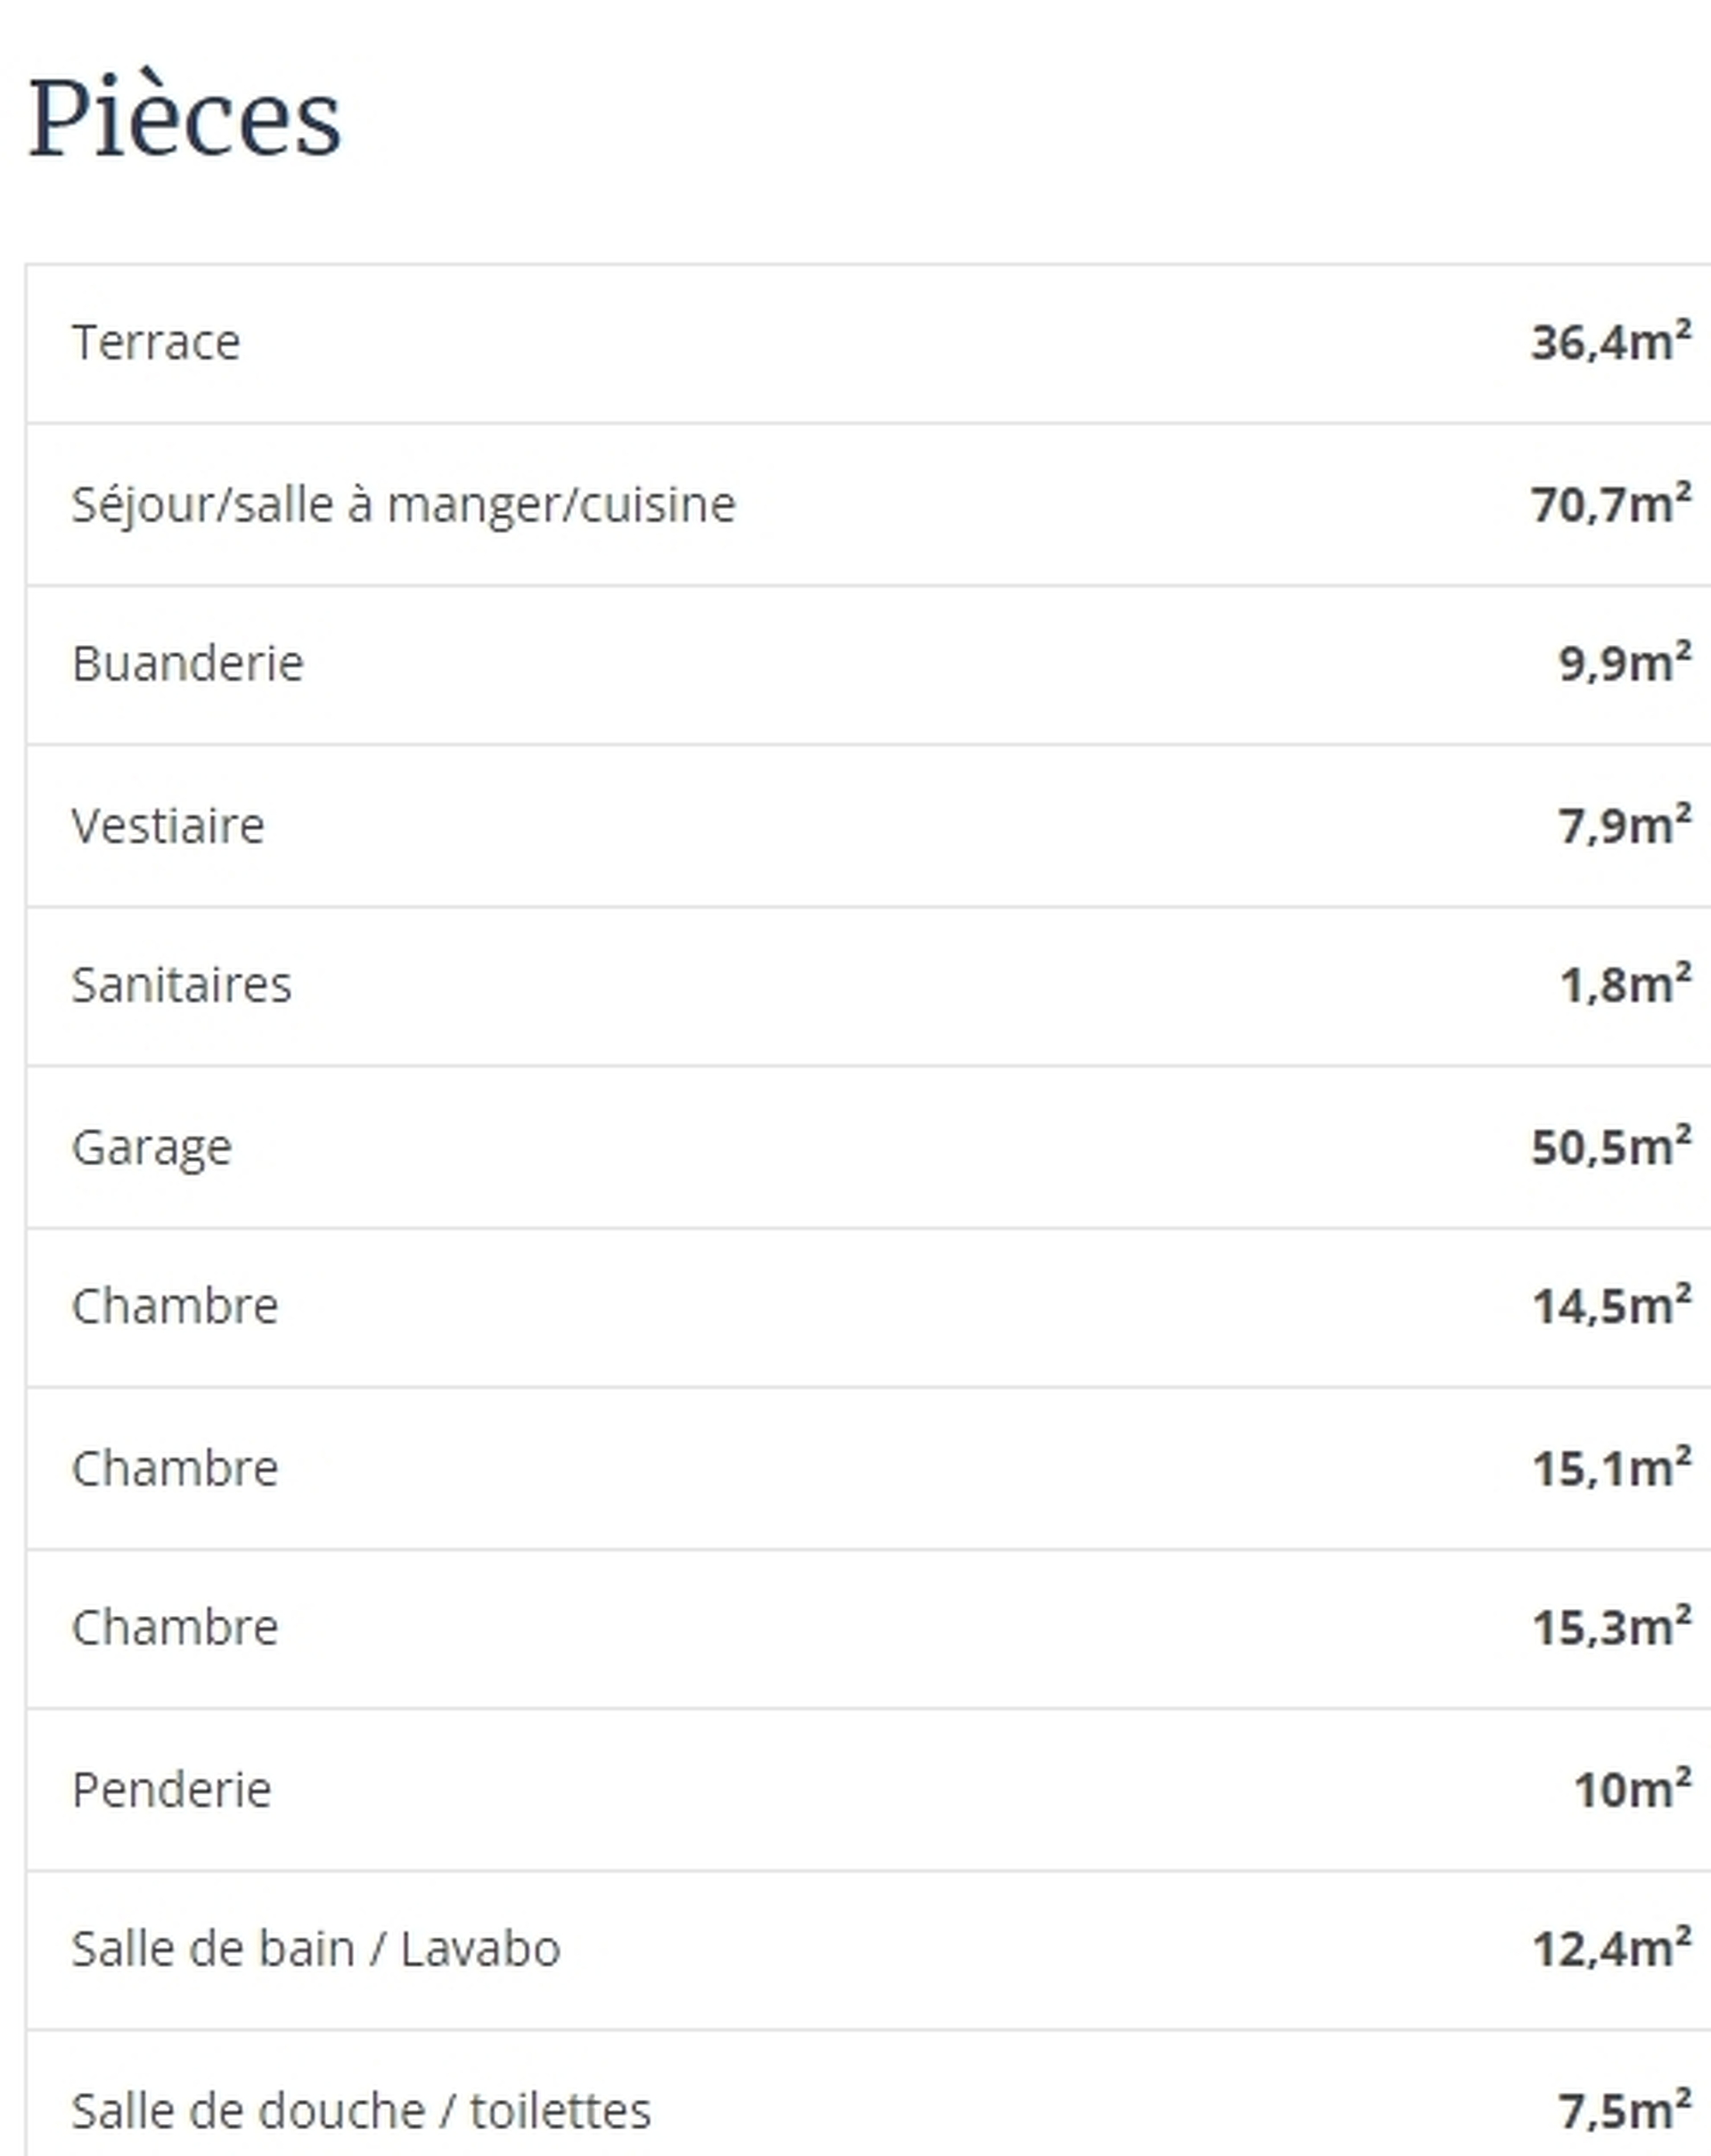Select the Chambre row with 15,3m²

[868, 1629]
